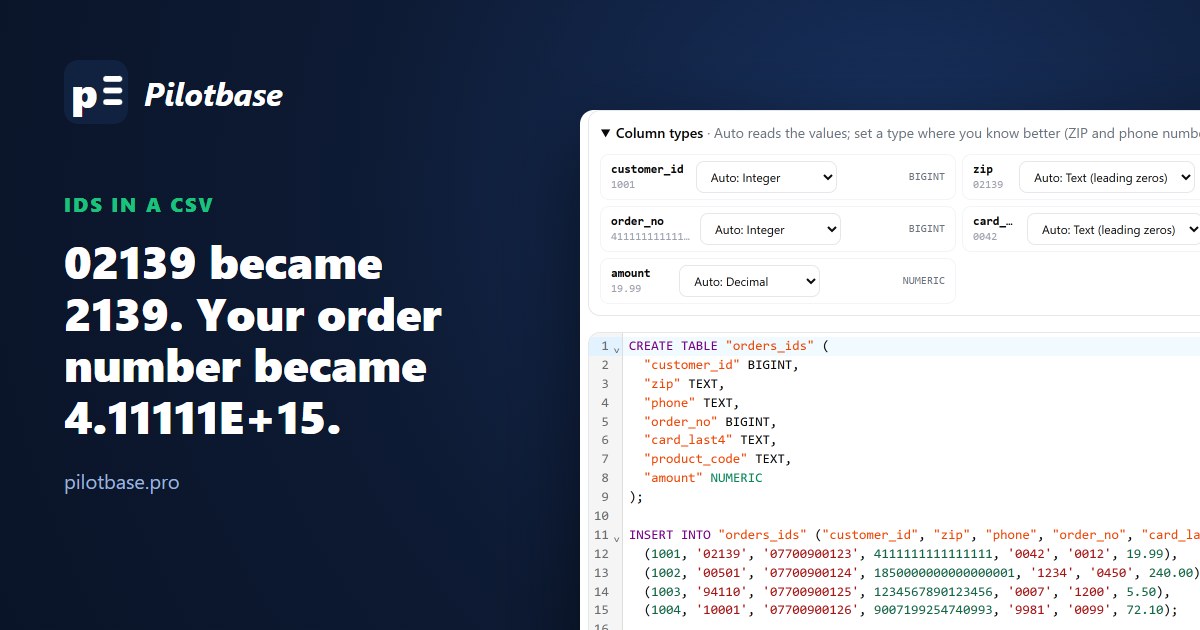Open the order_no type dropdown
This screenshot has height=630, width=1200.
[770, 230]
